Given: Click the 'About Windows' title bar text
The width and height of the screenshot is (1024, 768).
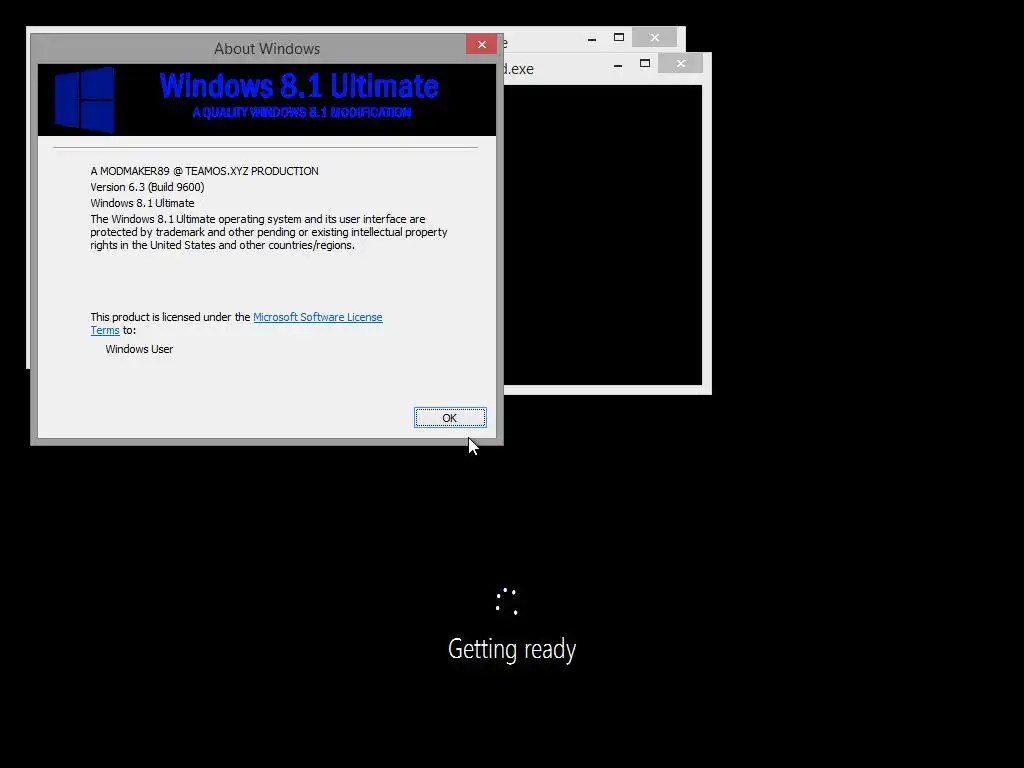Looking at the screenshot, I should [266, 48].
